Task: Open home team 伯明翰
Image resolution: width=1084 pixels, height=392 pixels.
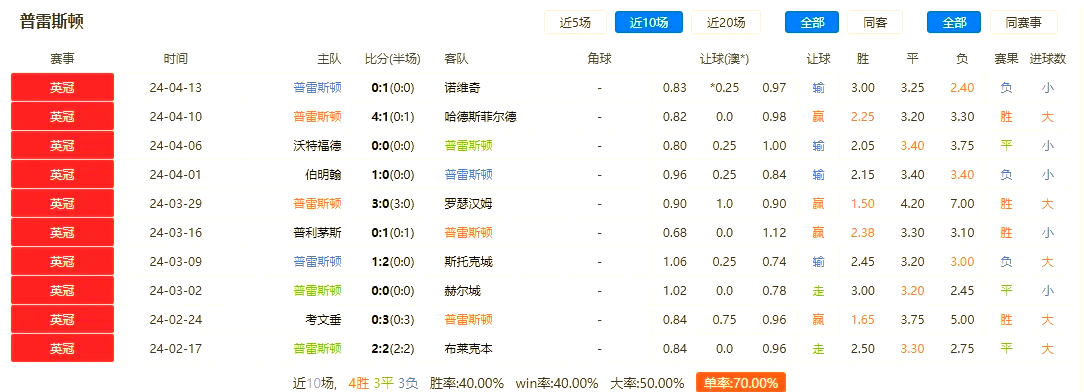Action: 324,175
